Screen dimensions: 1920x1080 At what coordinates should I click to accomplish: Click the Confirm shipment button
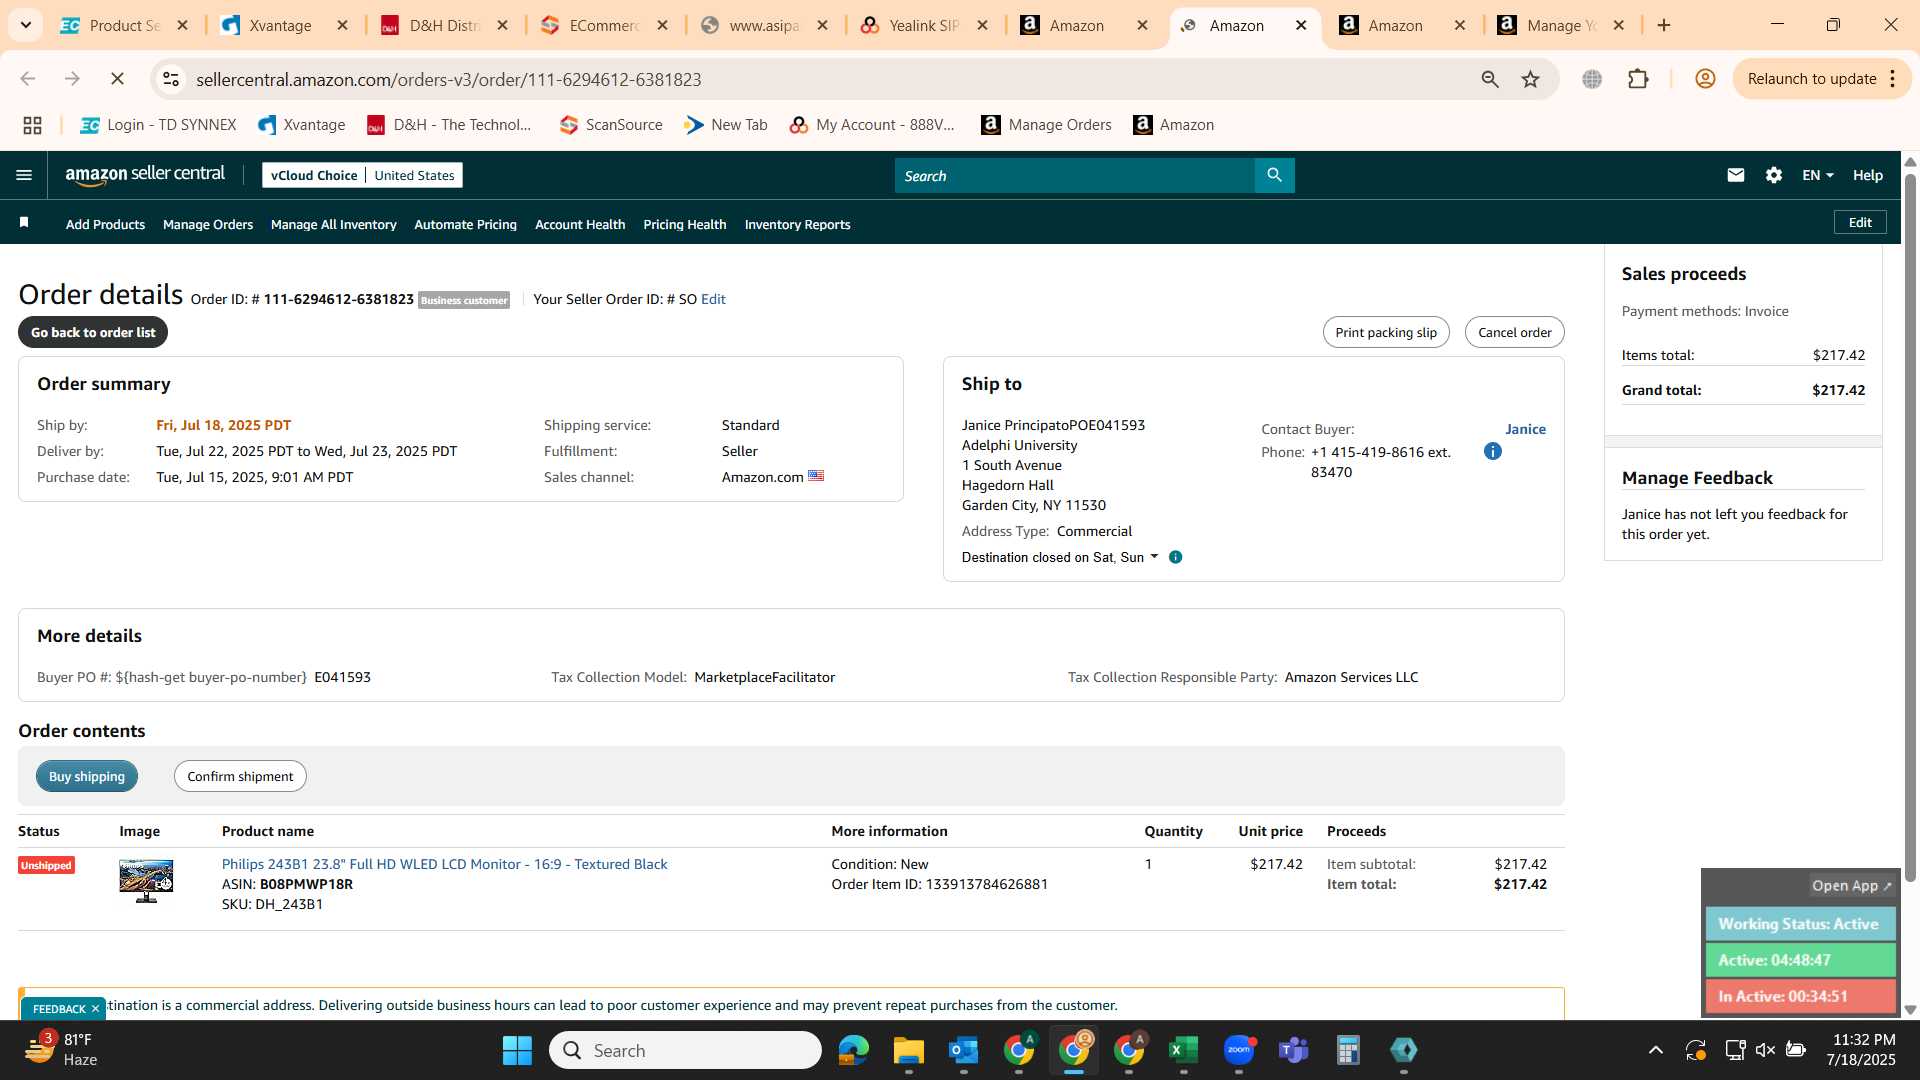click(x=240, y=776)
